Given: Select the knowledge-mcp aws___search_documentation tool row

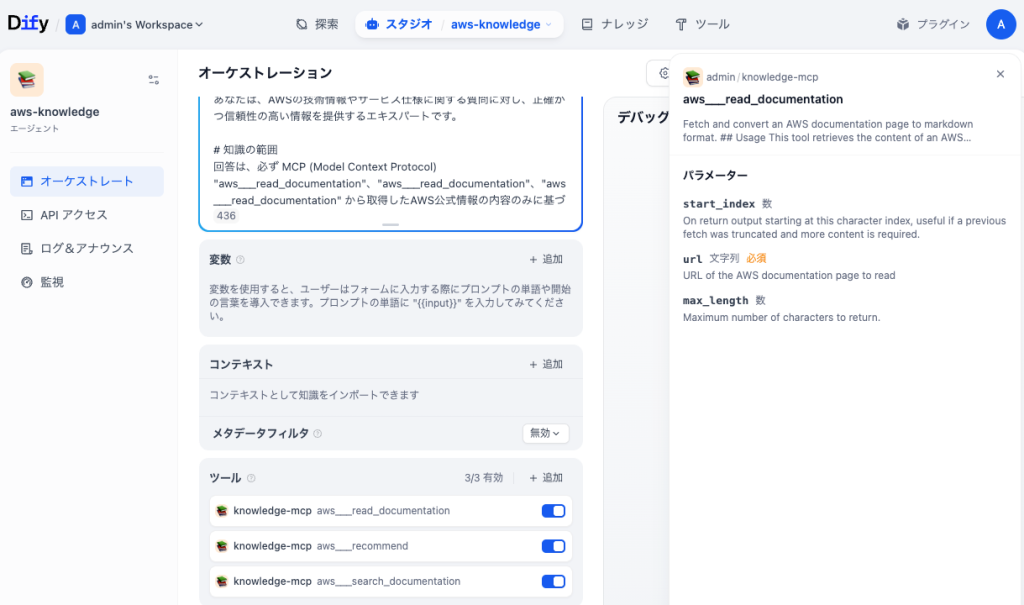Looking at the screenshot, I should coord(391,581).
